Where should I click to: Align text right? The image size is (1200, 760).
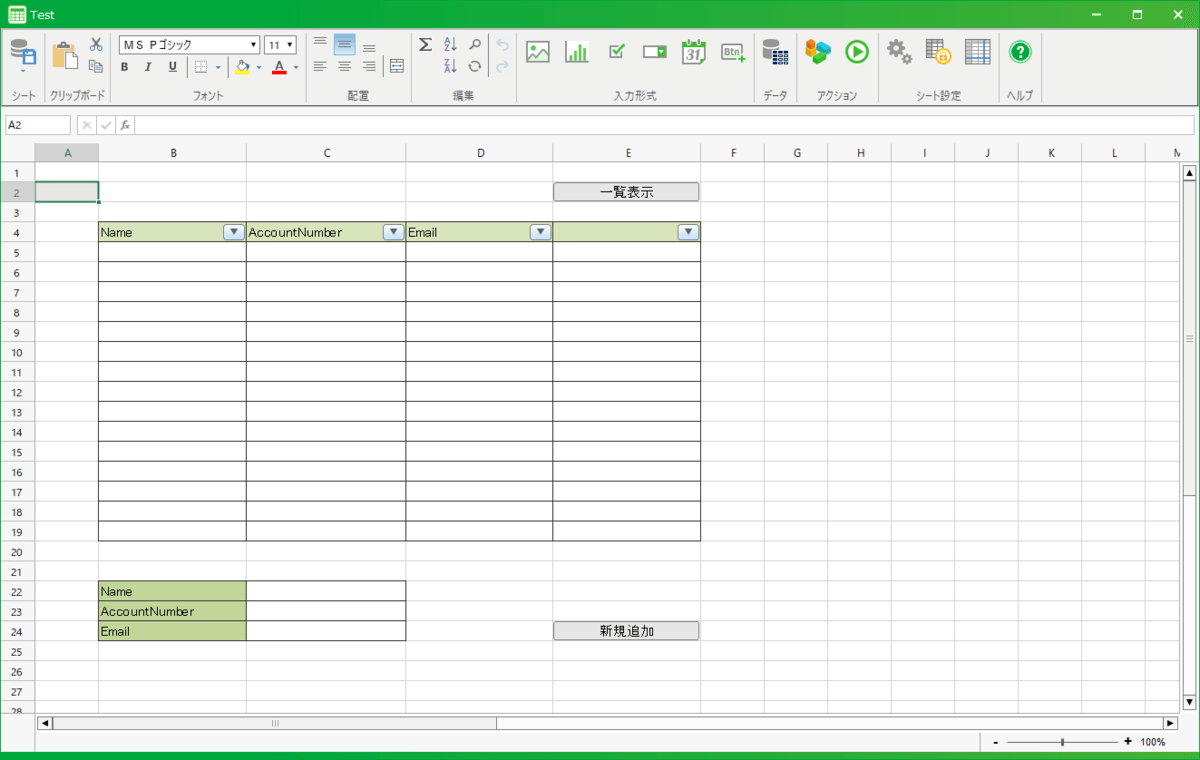click(369, 66)
